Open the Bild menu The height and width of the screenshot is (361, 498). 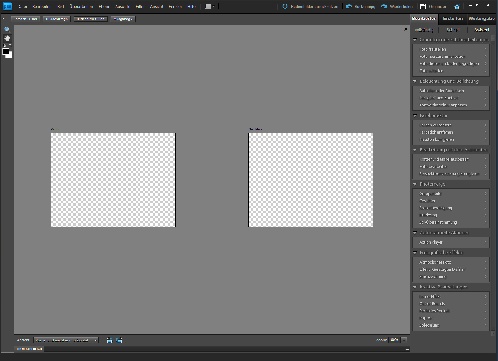[60, 6]
